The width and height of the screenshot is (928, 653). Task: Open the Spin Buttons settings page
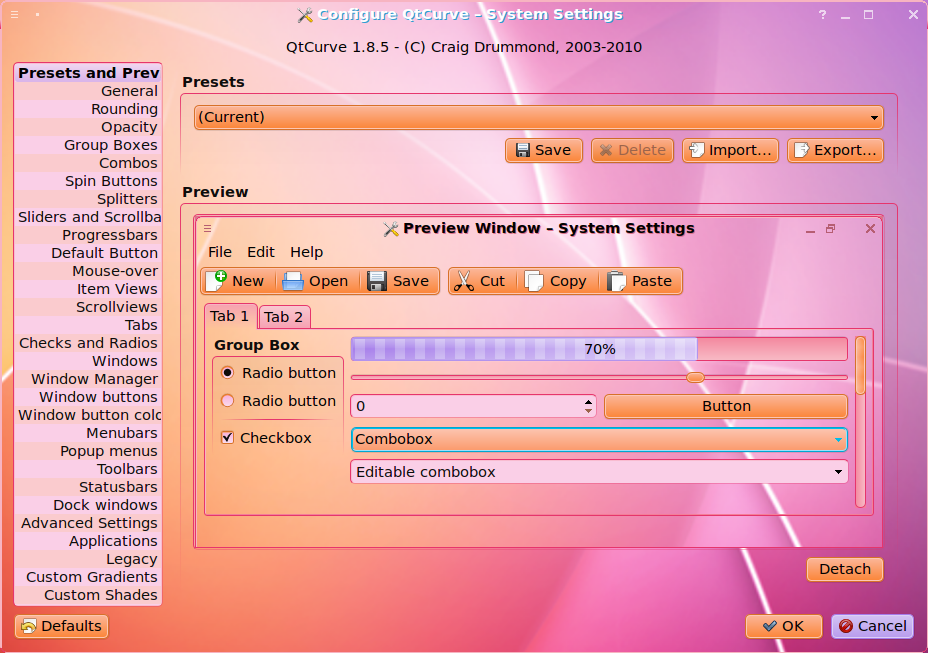coord(88,181)
